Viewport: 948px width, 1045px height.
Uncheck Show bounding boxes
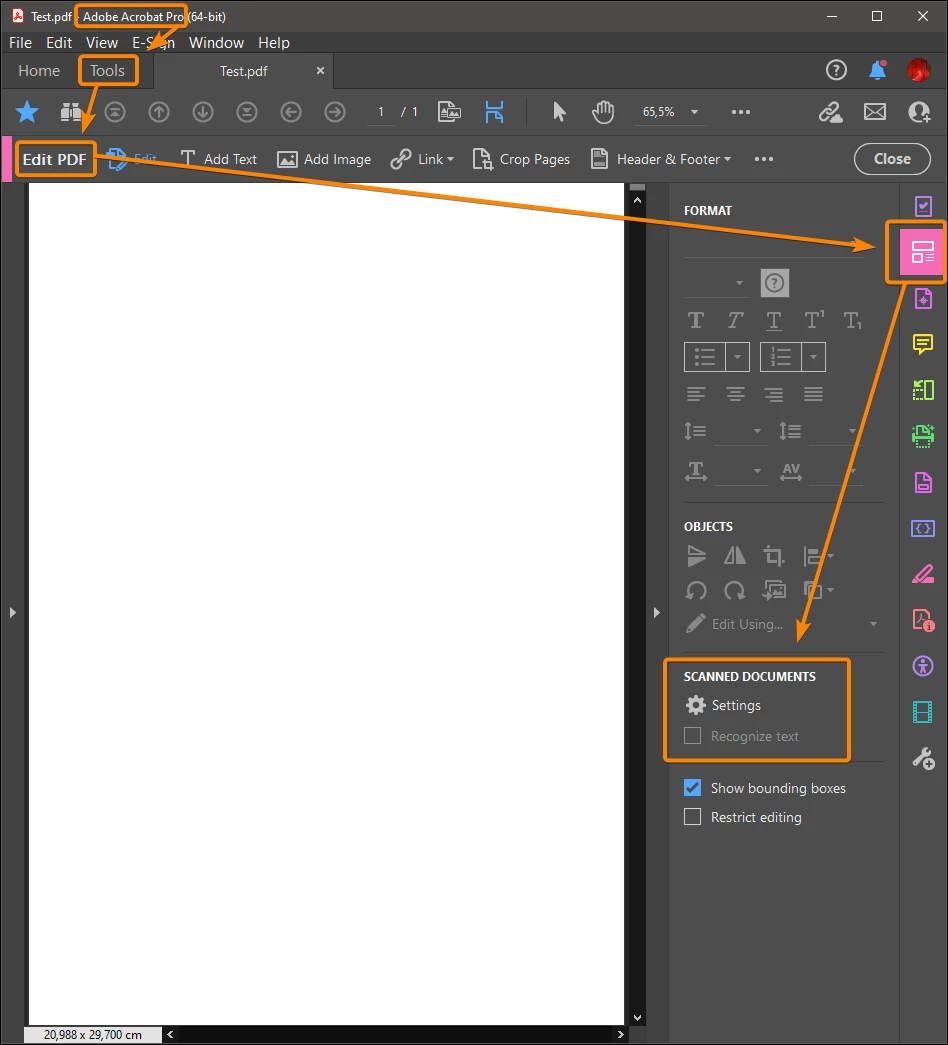(x=693, y=788)
